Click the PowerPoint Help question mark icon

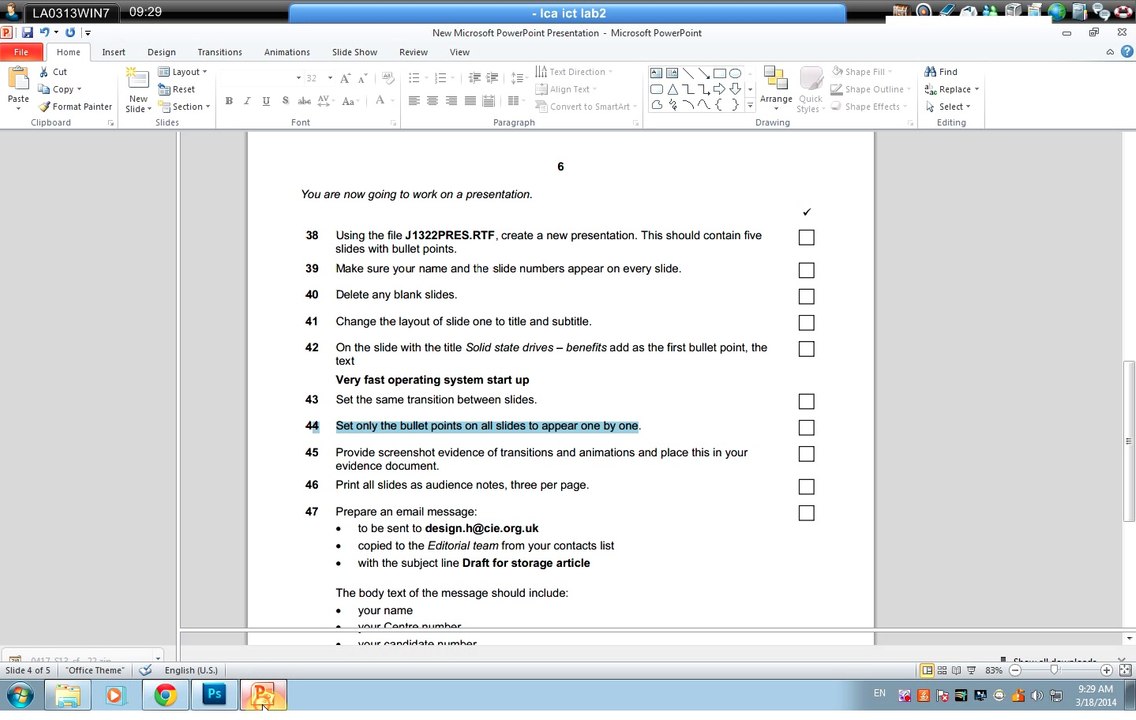pos(1127,51)
